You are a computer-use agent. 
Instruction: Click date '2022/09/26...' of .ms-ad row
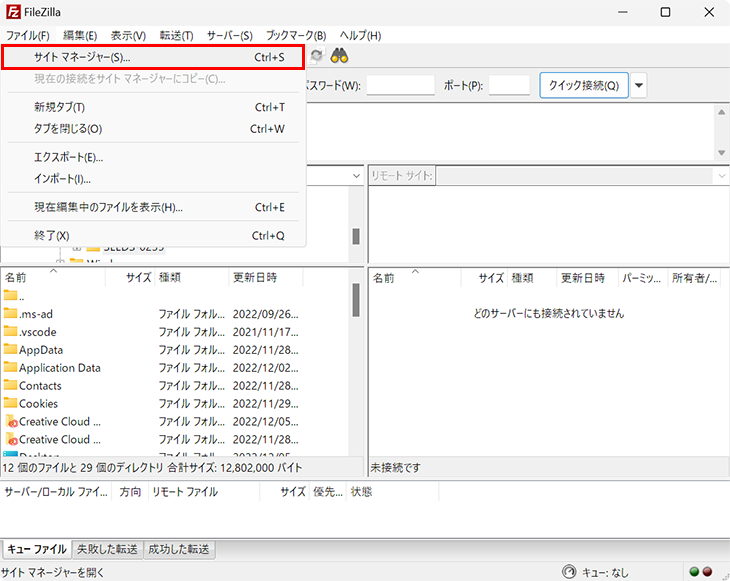tap(265, 314)
